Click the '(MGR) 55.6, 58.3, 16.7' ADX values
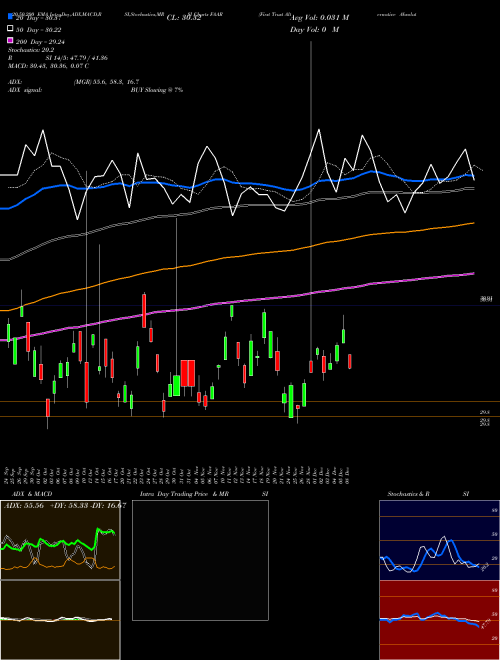This screenshot has width=500, height=660. pyautogui.click(x=106, y=82)
